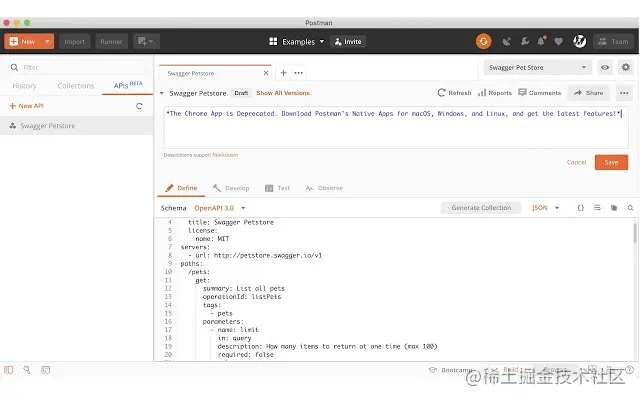Toggle line wrap icon in schema editor
The image size is (640, 400).
point(597,208)
